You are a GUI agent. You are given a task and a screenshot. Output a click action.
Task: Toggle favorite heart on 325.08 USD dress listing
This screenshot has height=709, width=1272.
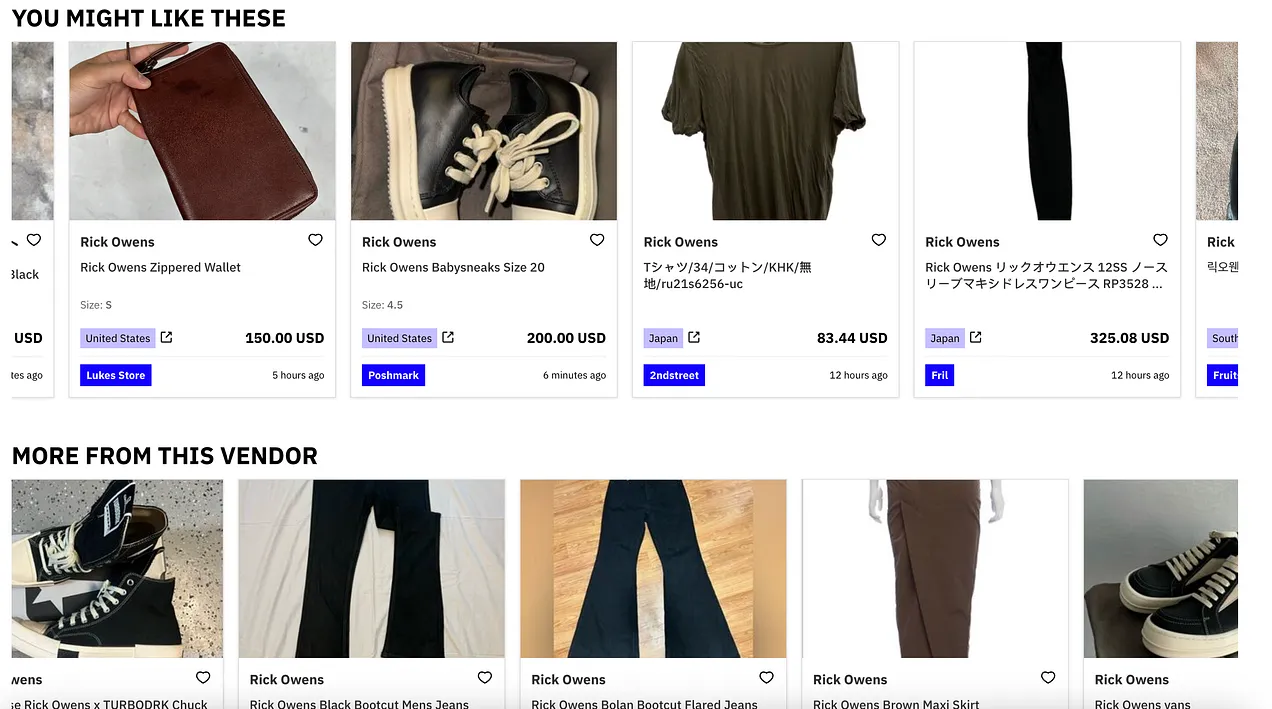click(1160, 240)
